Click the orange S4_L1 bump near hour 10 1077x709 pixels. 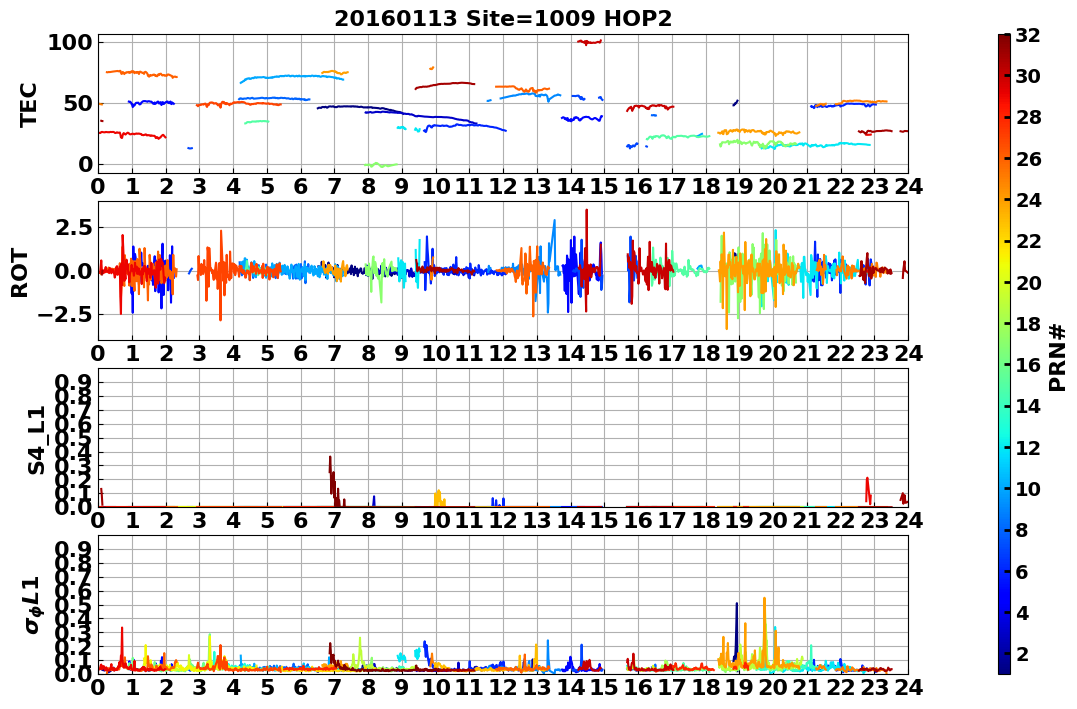point(439,498)
